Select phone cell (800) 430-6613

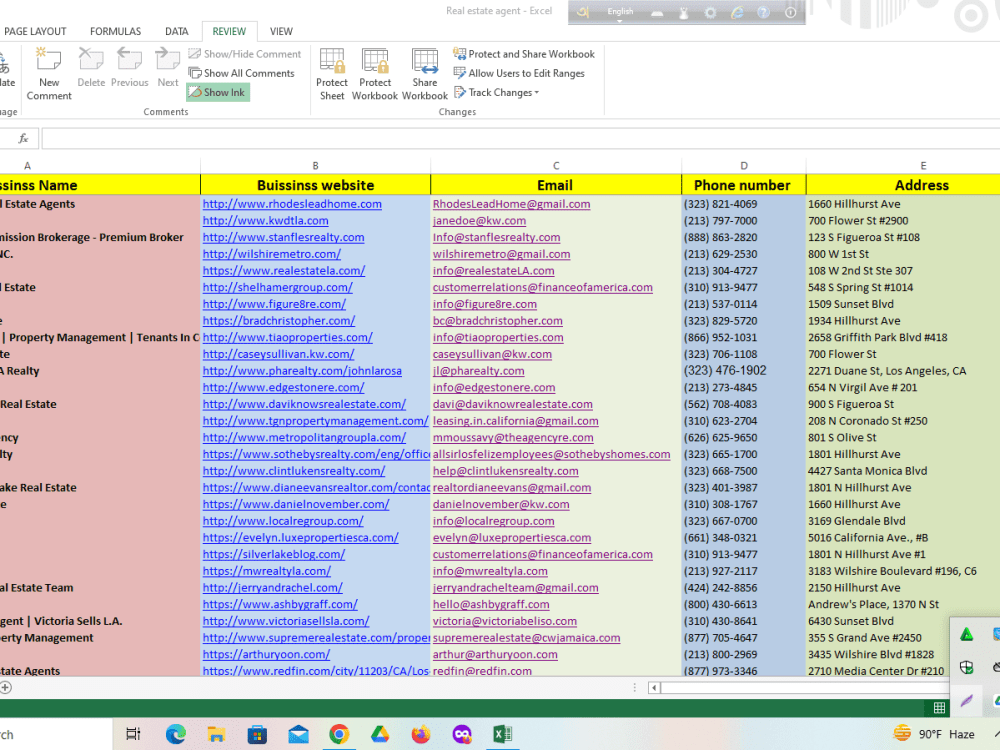(744, 605)
